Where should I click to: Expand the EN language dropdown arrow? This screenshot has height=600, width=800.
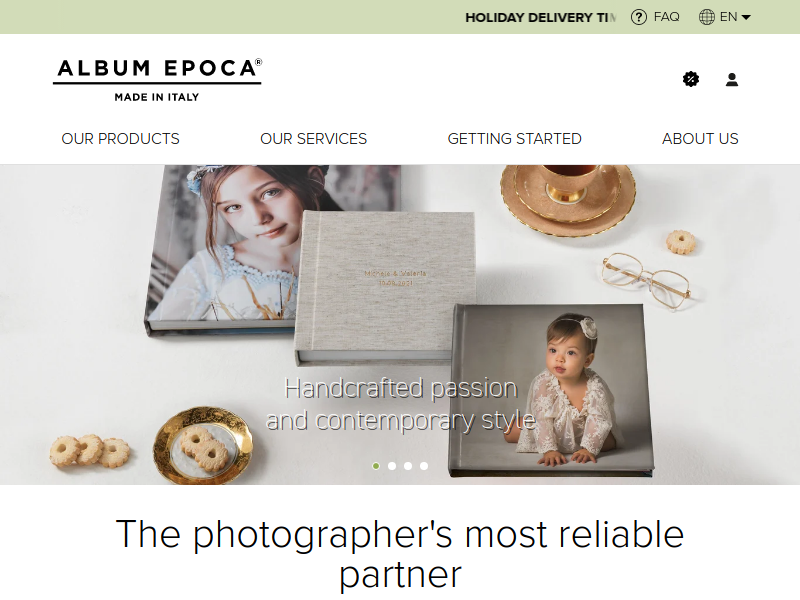click(745, 18)
